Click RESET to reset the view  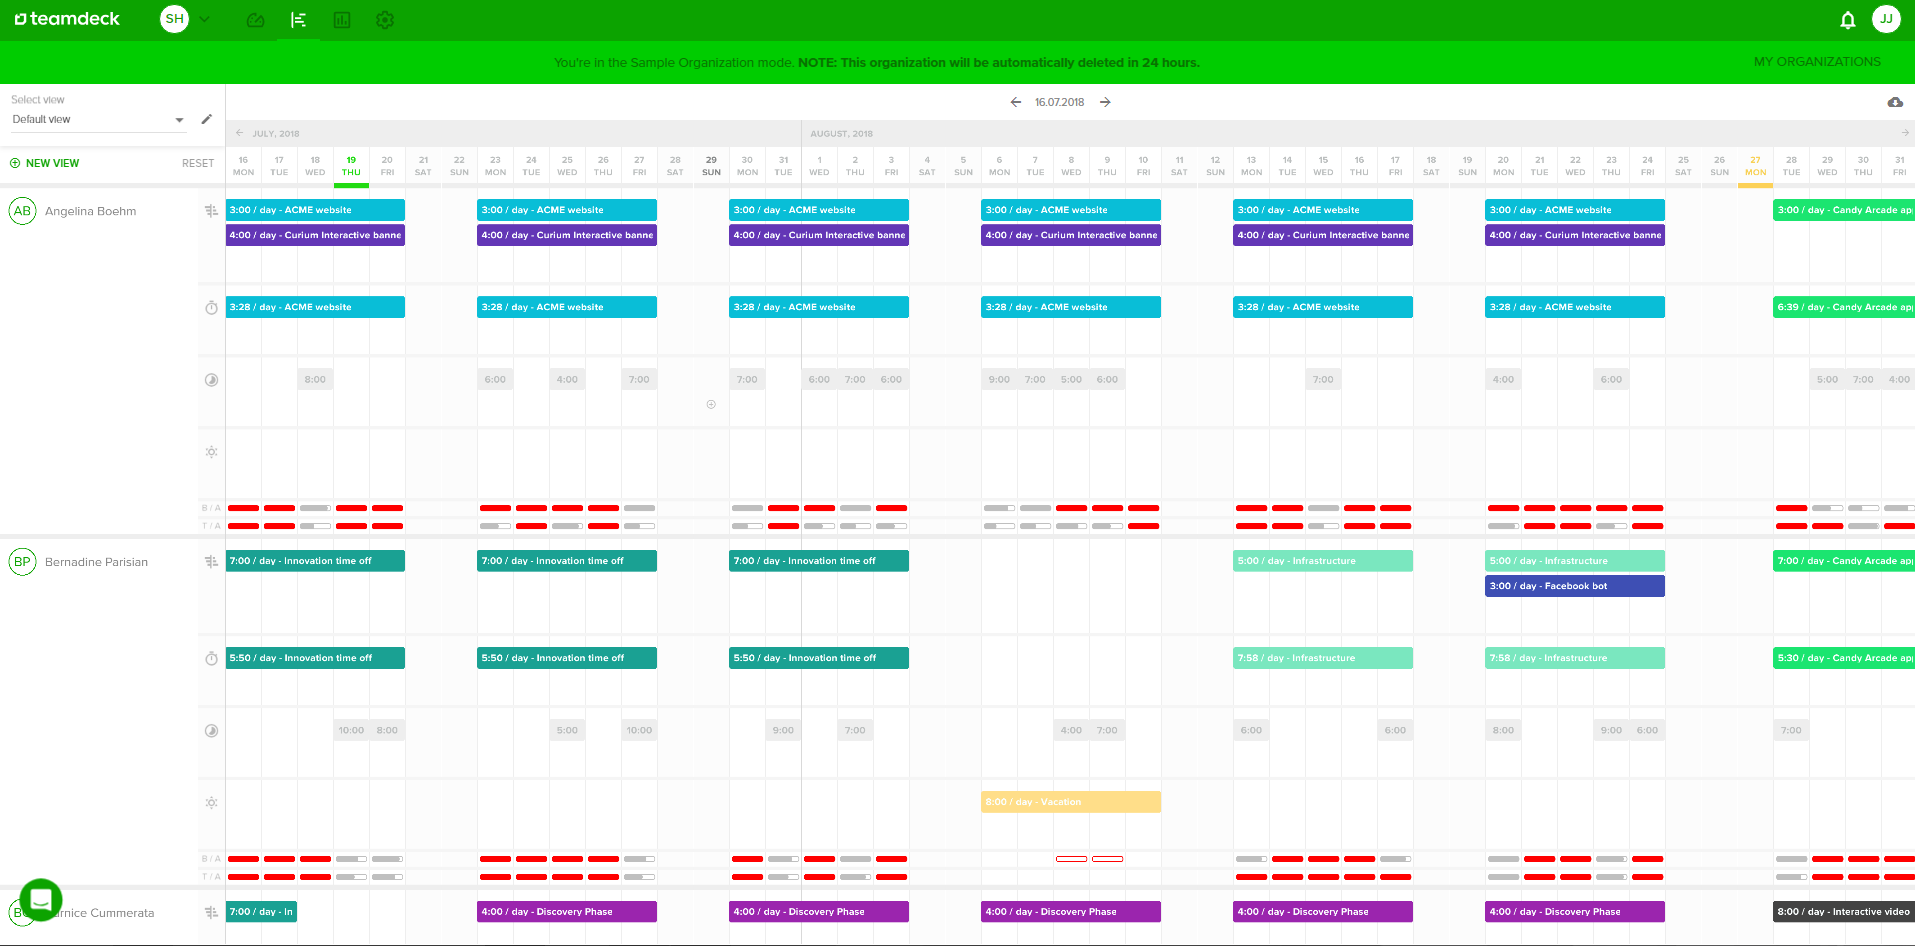[x=198, y=163]
